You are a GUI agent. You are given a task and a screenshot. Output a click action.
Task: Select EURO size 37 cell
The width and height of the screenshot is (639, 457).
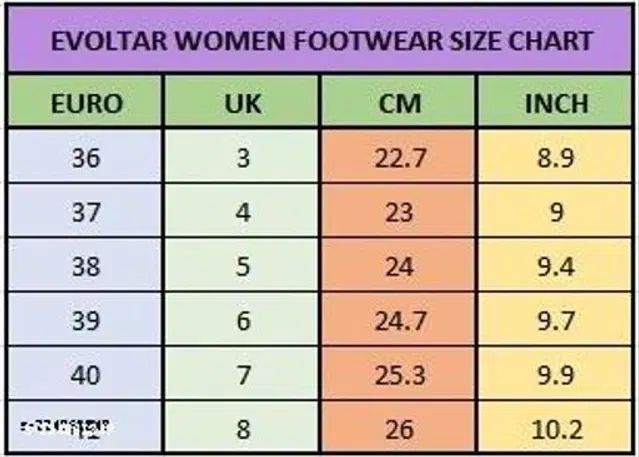[85, 211]
